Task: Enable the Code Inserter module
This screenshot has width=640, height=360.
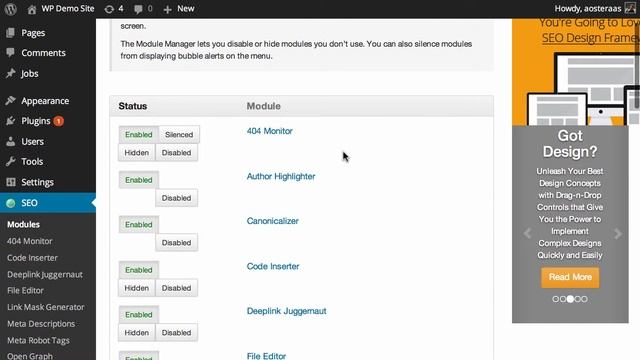Action: (139, 270)
